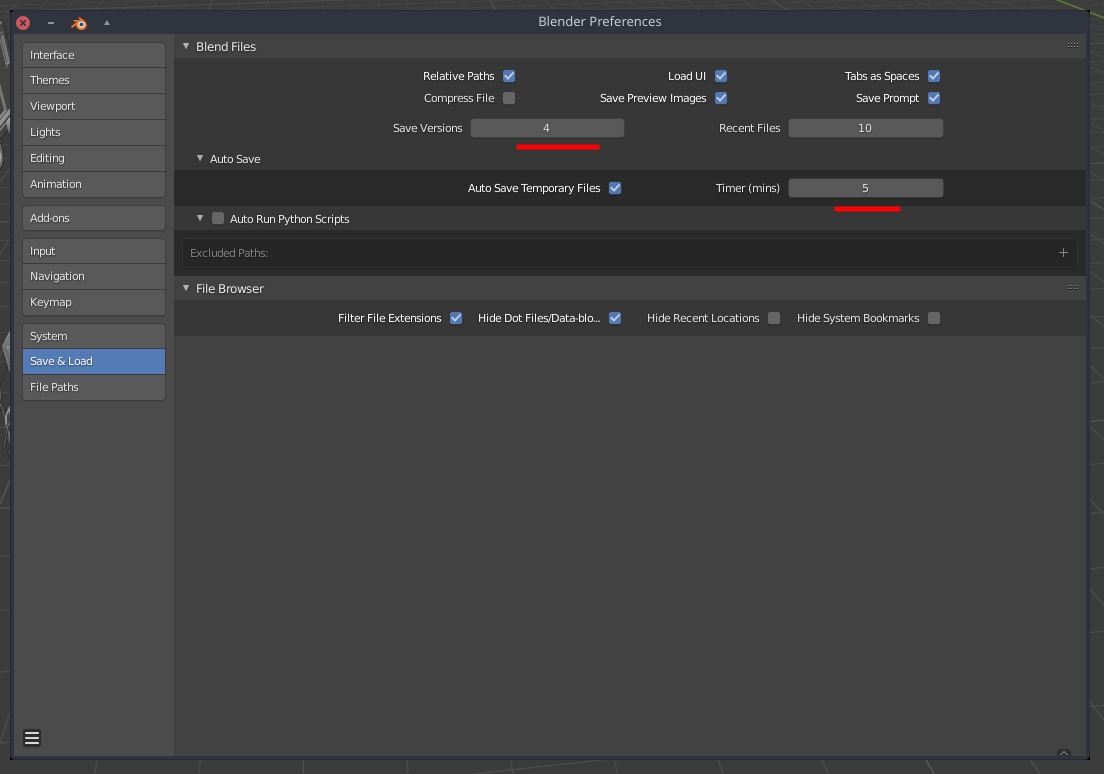Click the Recent Files value field
Screen dimensions: 1104x774
pos(865,128)
